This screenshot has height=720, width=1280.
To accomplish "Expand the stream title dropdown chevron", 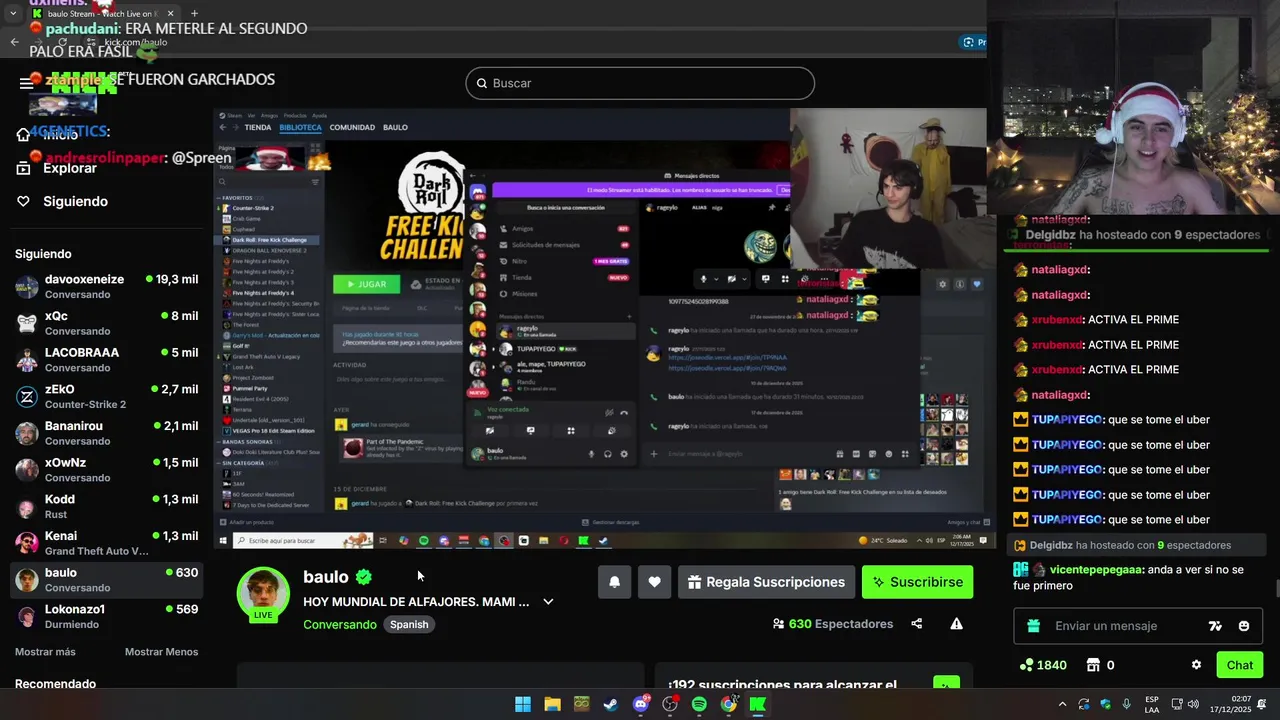I will pos(548,602).
